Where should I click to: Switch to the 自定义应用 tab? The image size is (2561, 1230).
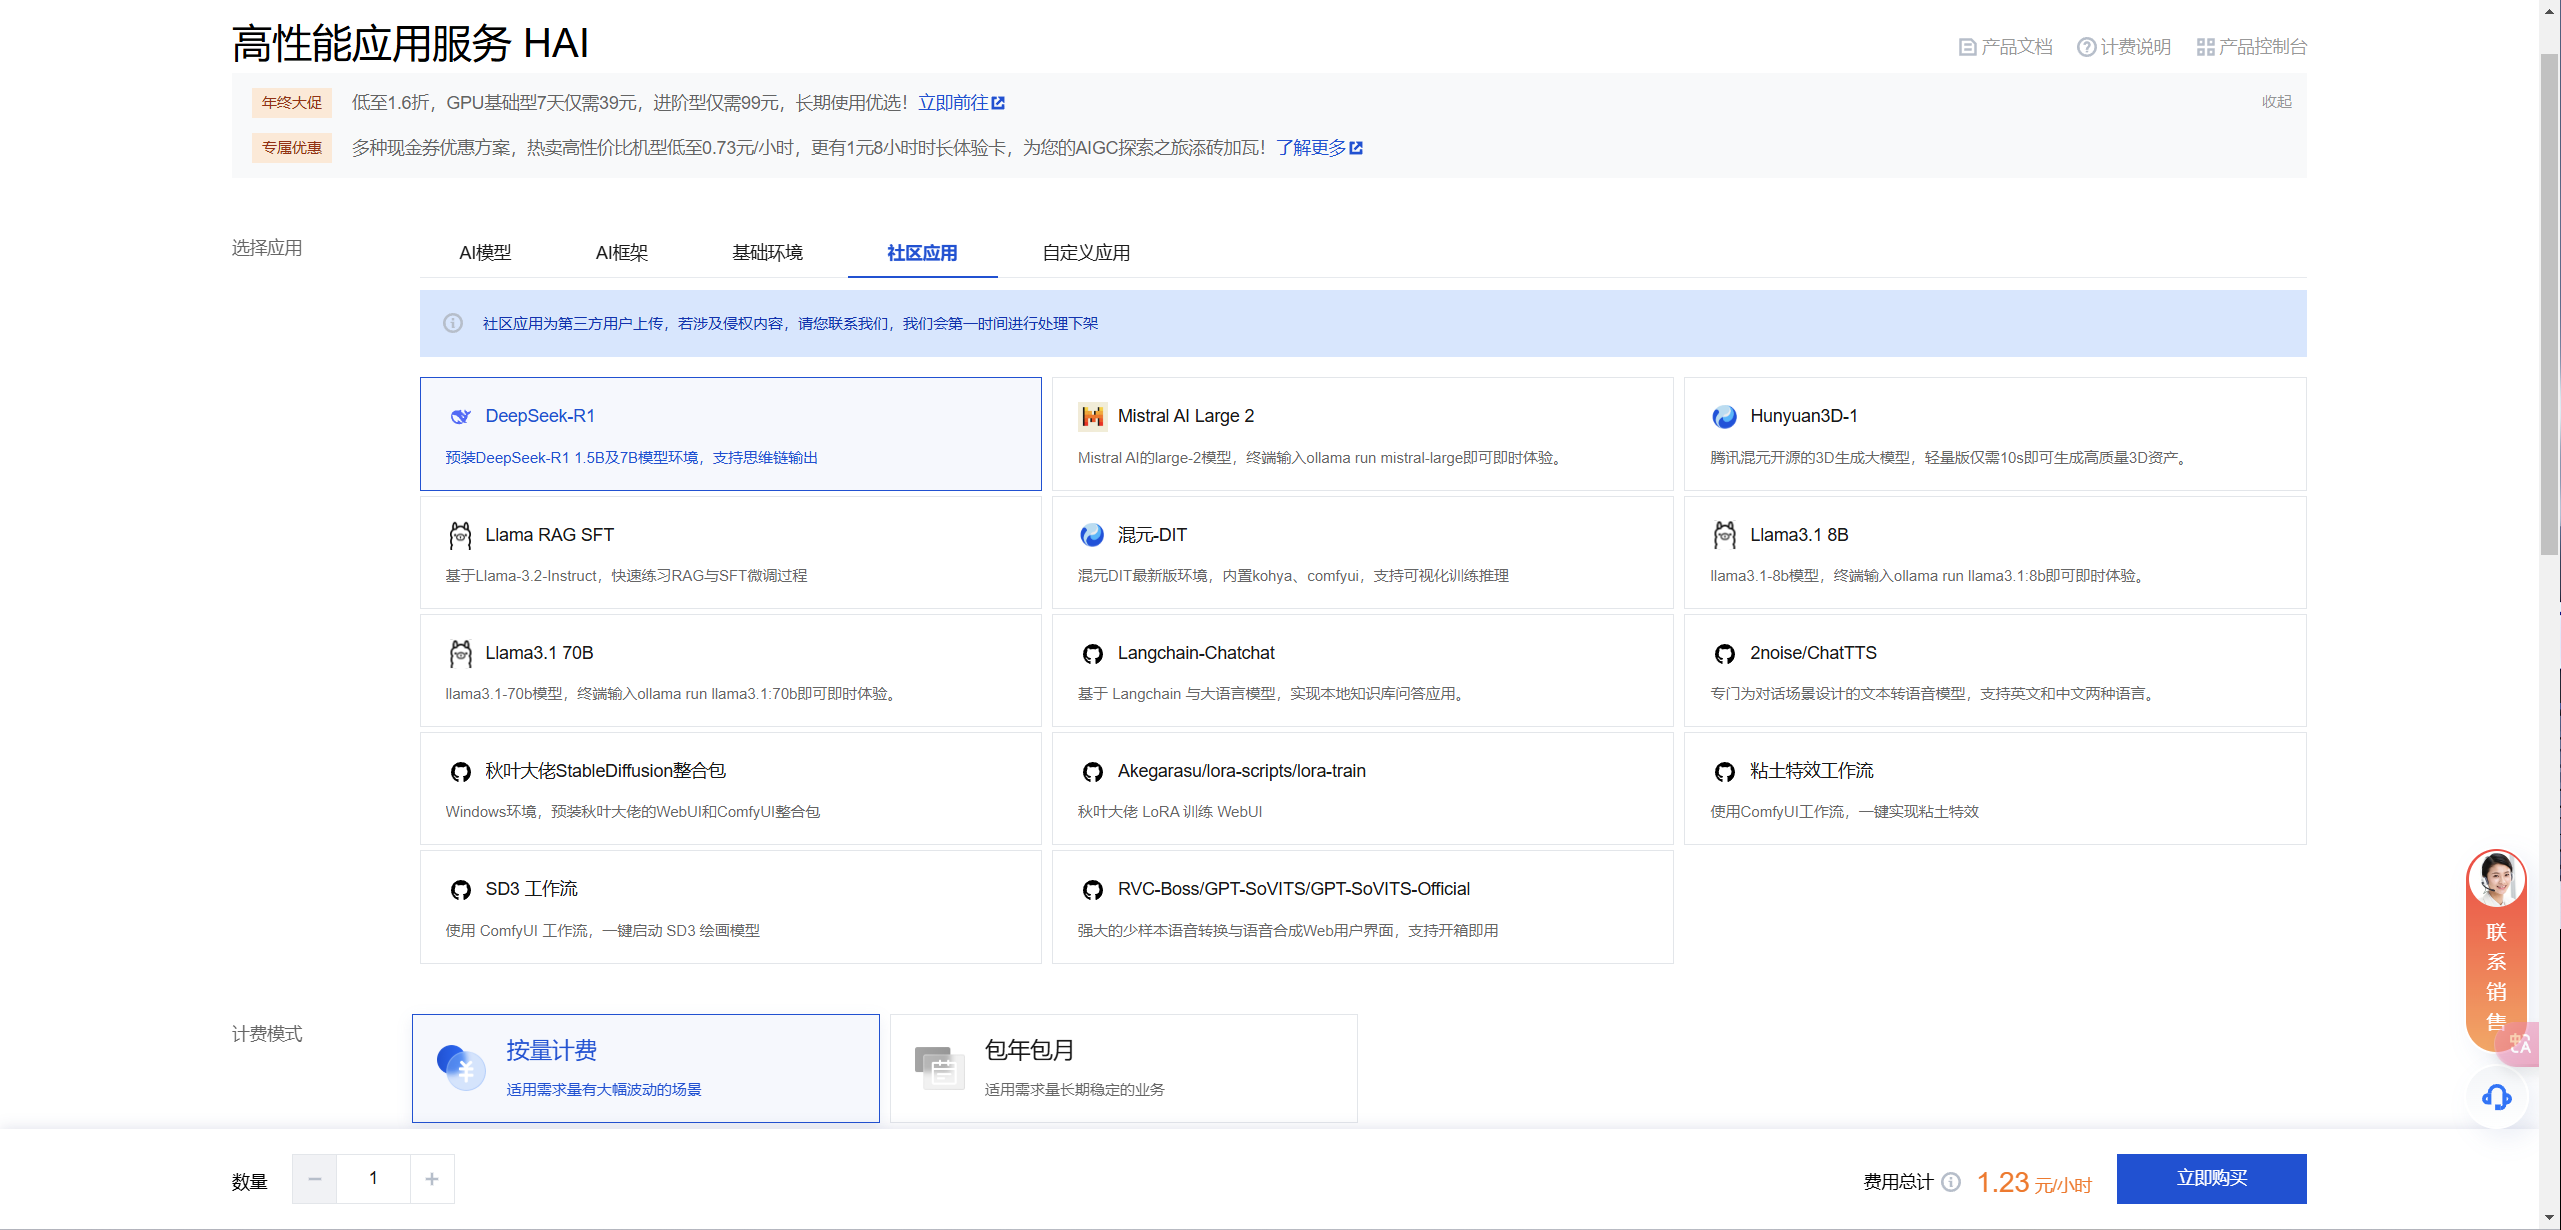click(1086, 253)
